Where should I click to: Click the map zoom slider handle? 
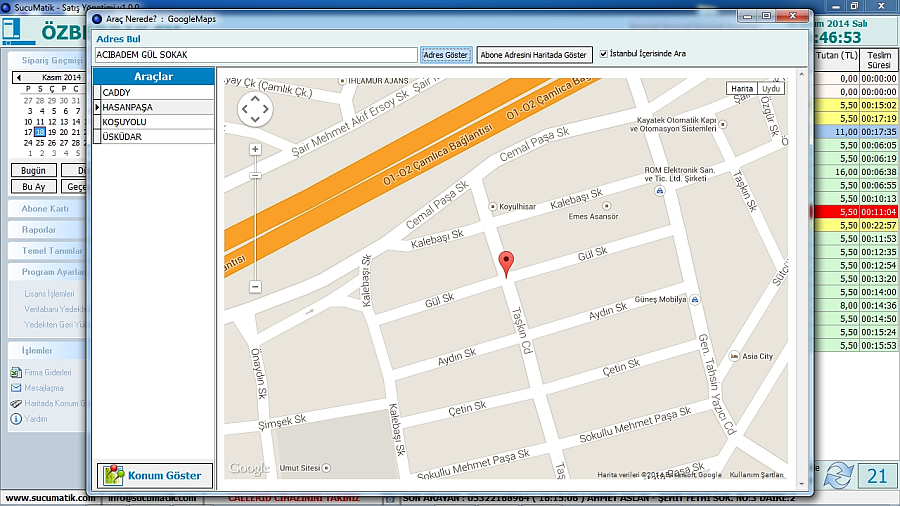pyautogui.click(x=255, y=176)
